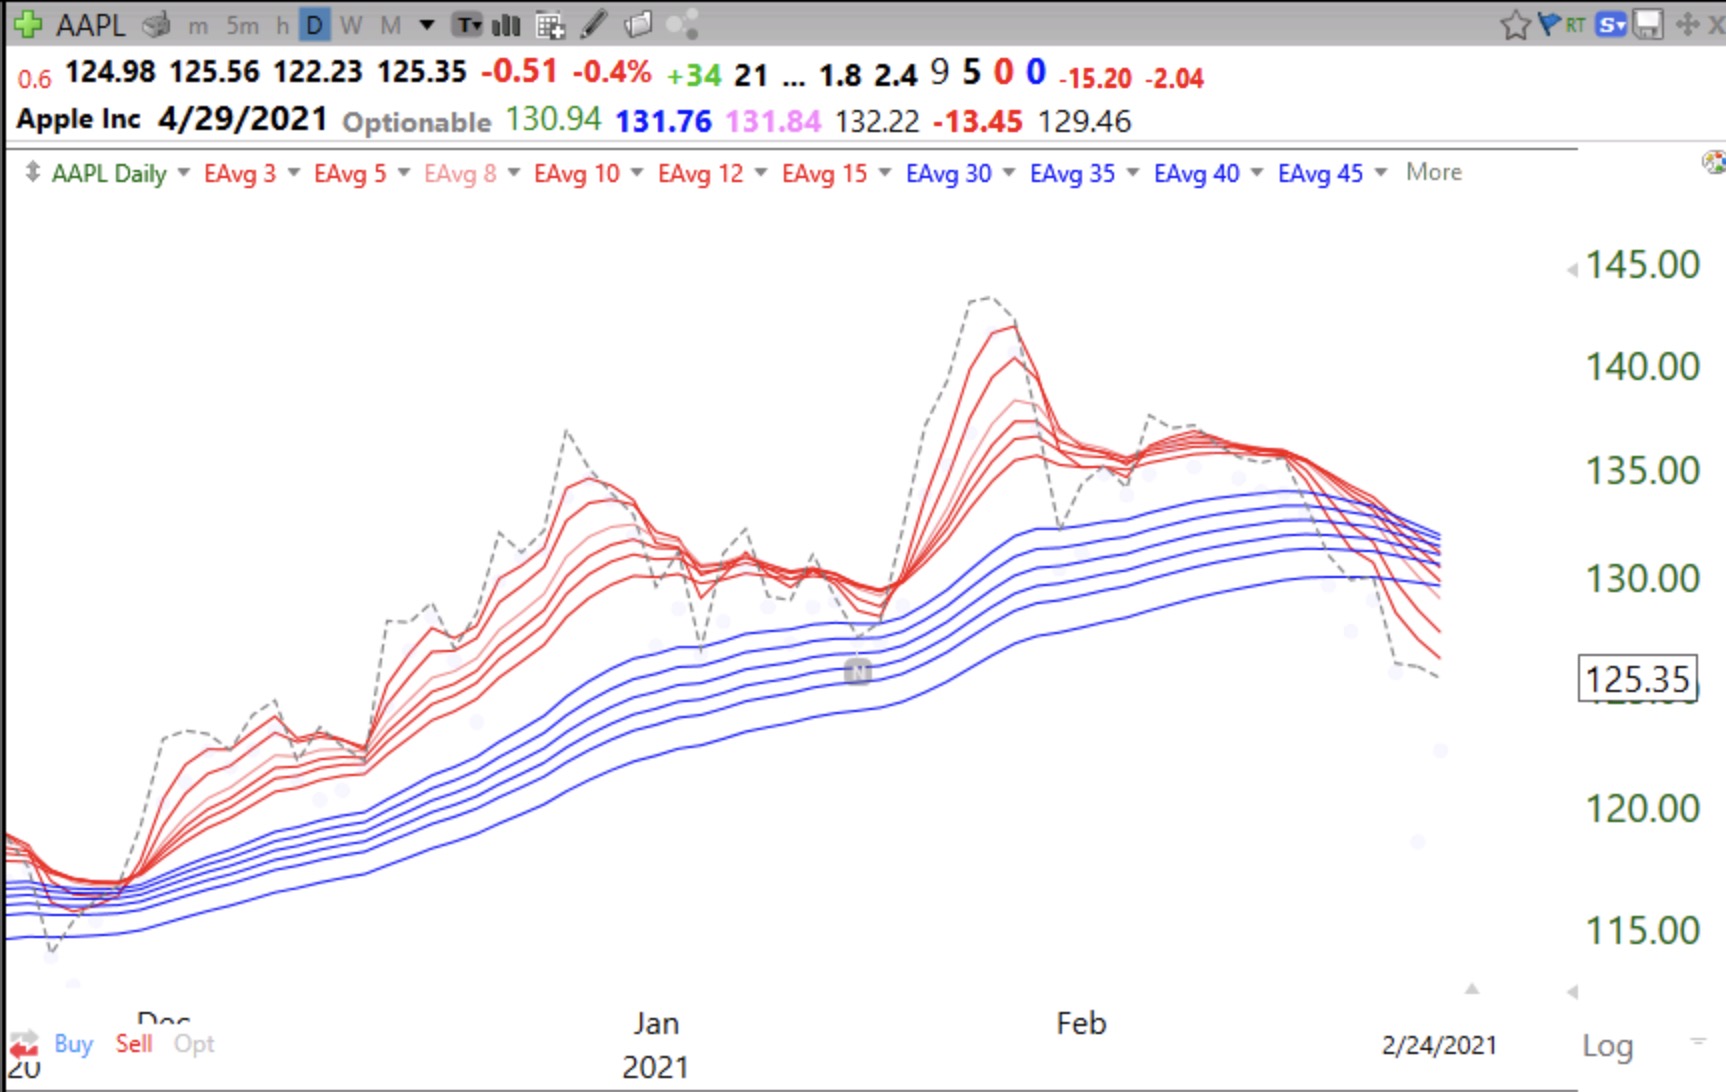Click the EAvg 35 legend label
This screenshot has height=1092, width=1726.
(x=1073, y=173)
